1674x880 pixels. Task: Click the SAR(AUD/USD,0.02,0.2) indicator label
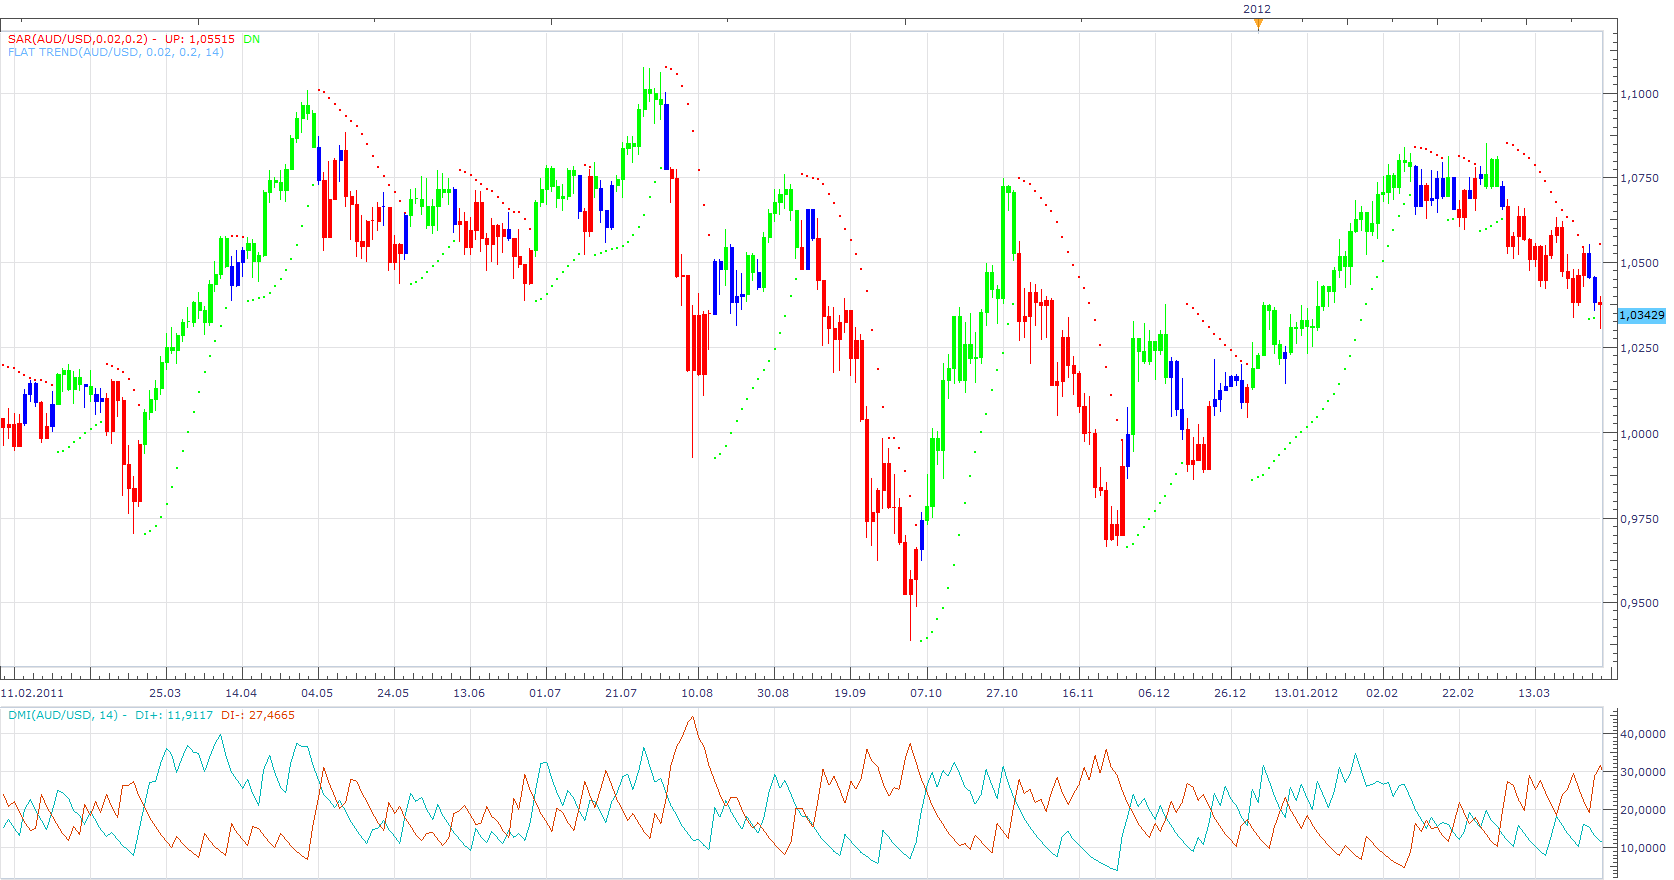coord(78,39)
